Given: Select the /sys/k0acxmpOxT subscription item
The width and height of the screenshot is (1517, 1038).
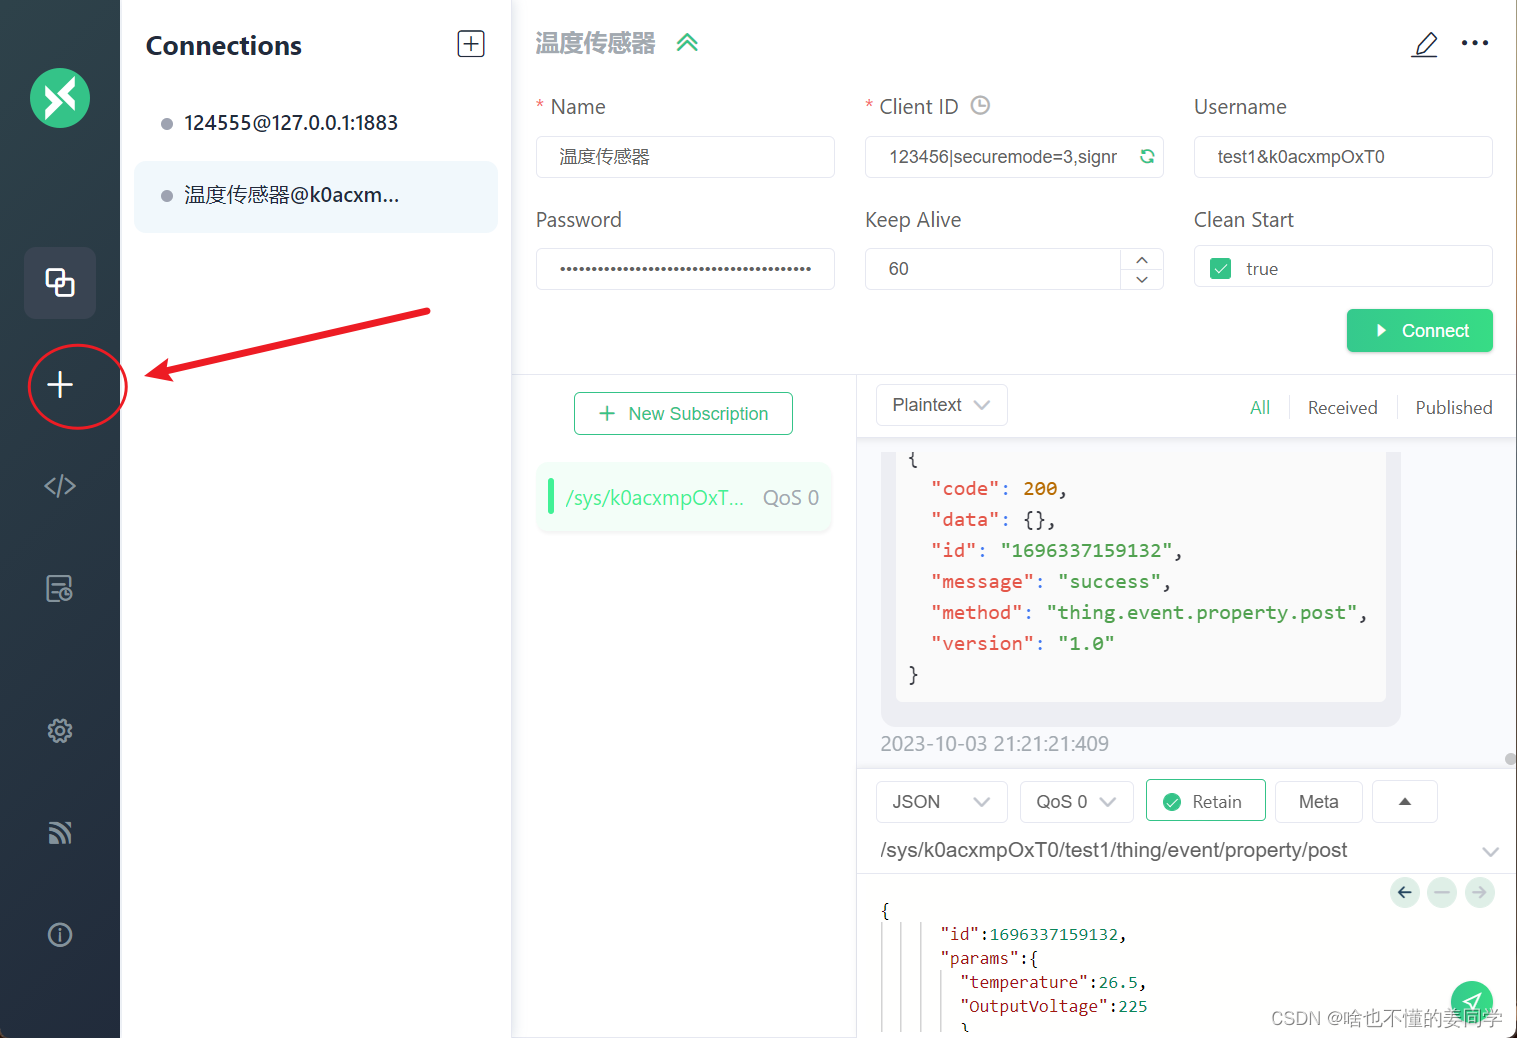Looking at the screenshot, I should pos(683,497).
